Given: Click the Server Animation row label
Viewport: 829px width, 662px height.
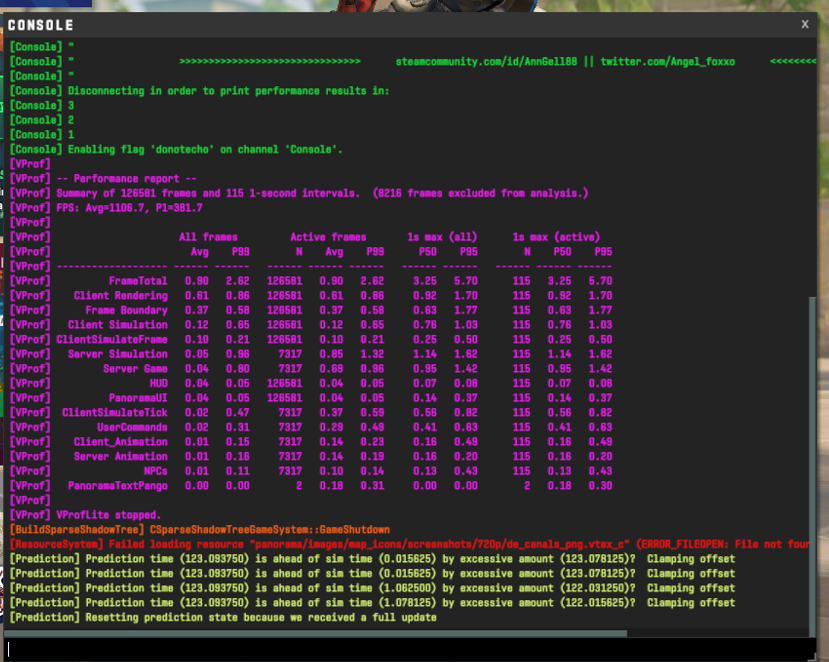Looking at the screenshot, I should tap(121, 457).
